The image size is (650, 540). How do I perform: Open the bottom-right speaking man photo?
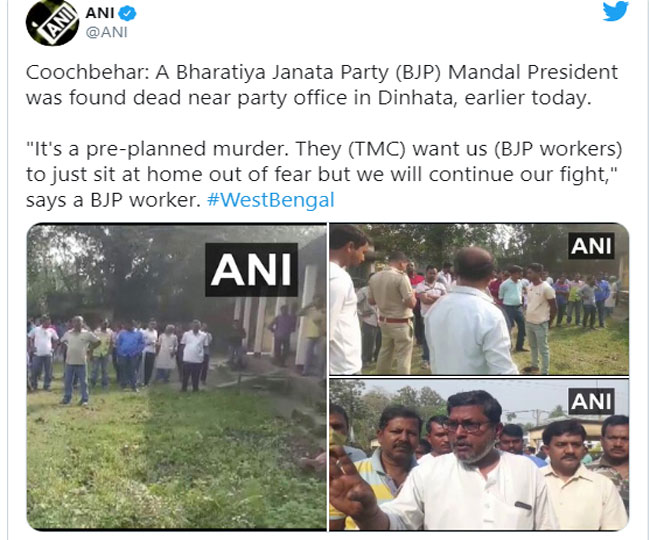[479, 455]
